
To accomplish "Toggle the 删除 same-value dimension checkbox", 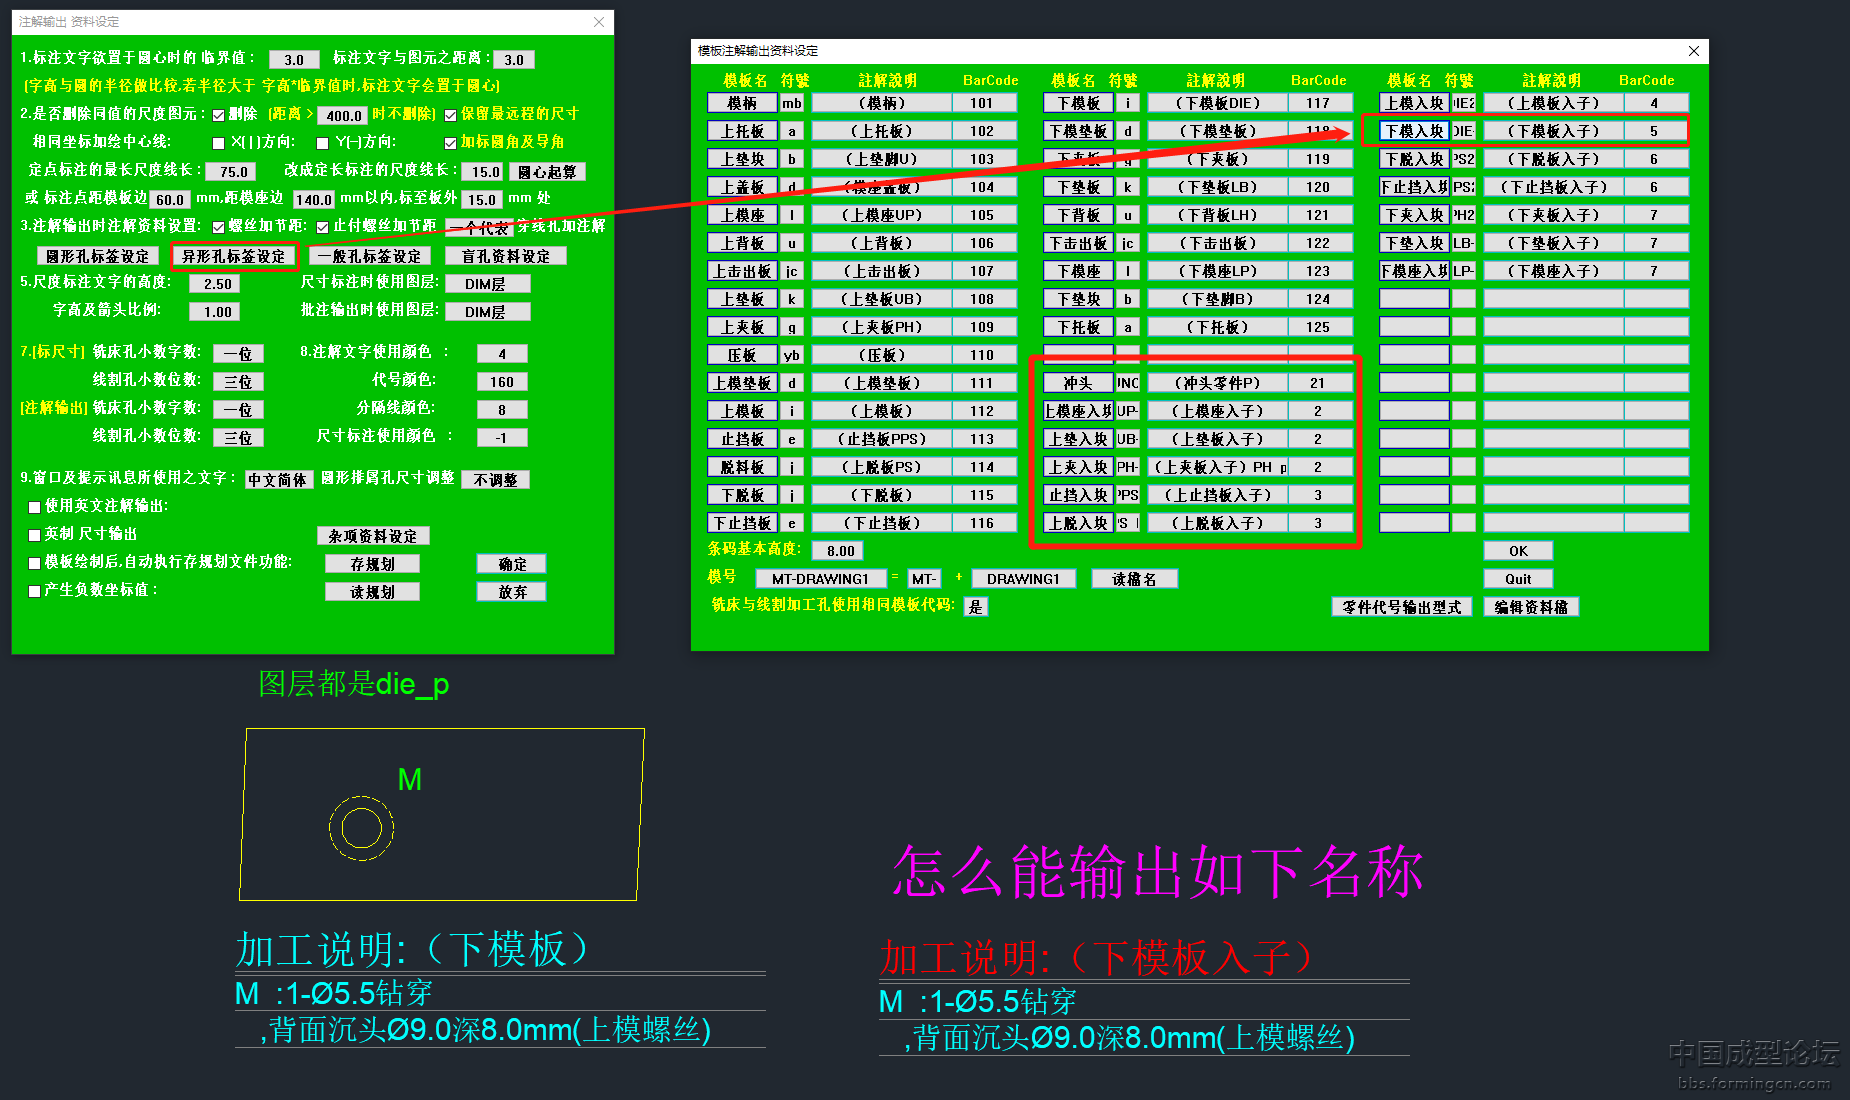I will 218,115.
